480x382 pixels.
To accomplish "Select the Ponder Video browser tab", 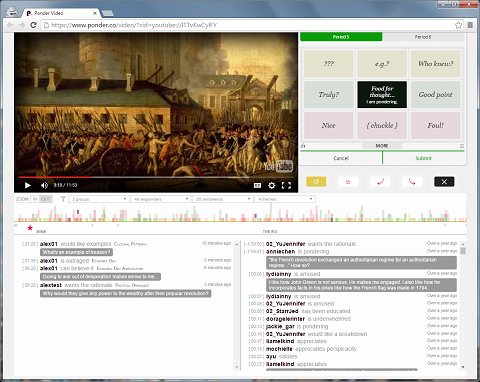I will 60,13.
